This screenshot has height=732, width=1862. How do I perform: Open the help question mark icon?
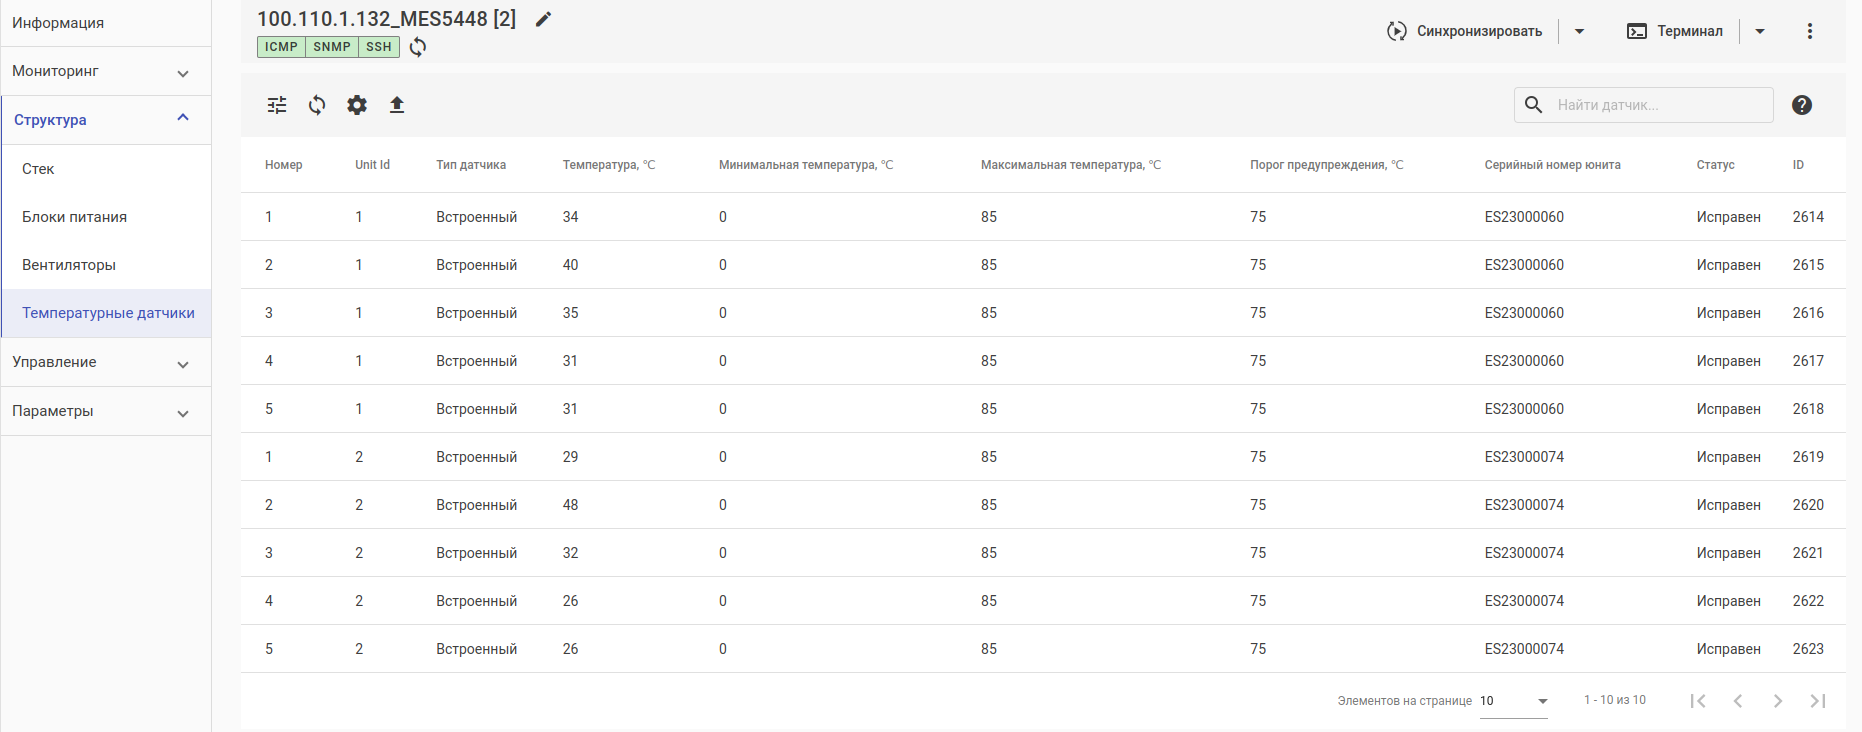tap(1802, 105)
